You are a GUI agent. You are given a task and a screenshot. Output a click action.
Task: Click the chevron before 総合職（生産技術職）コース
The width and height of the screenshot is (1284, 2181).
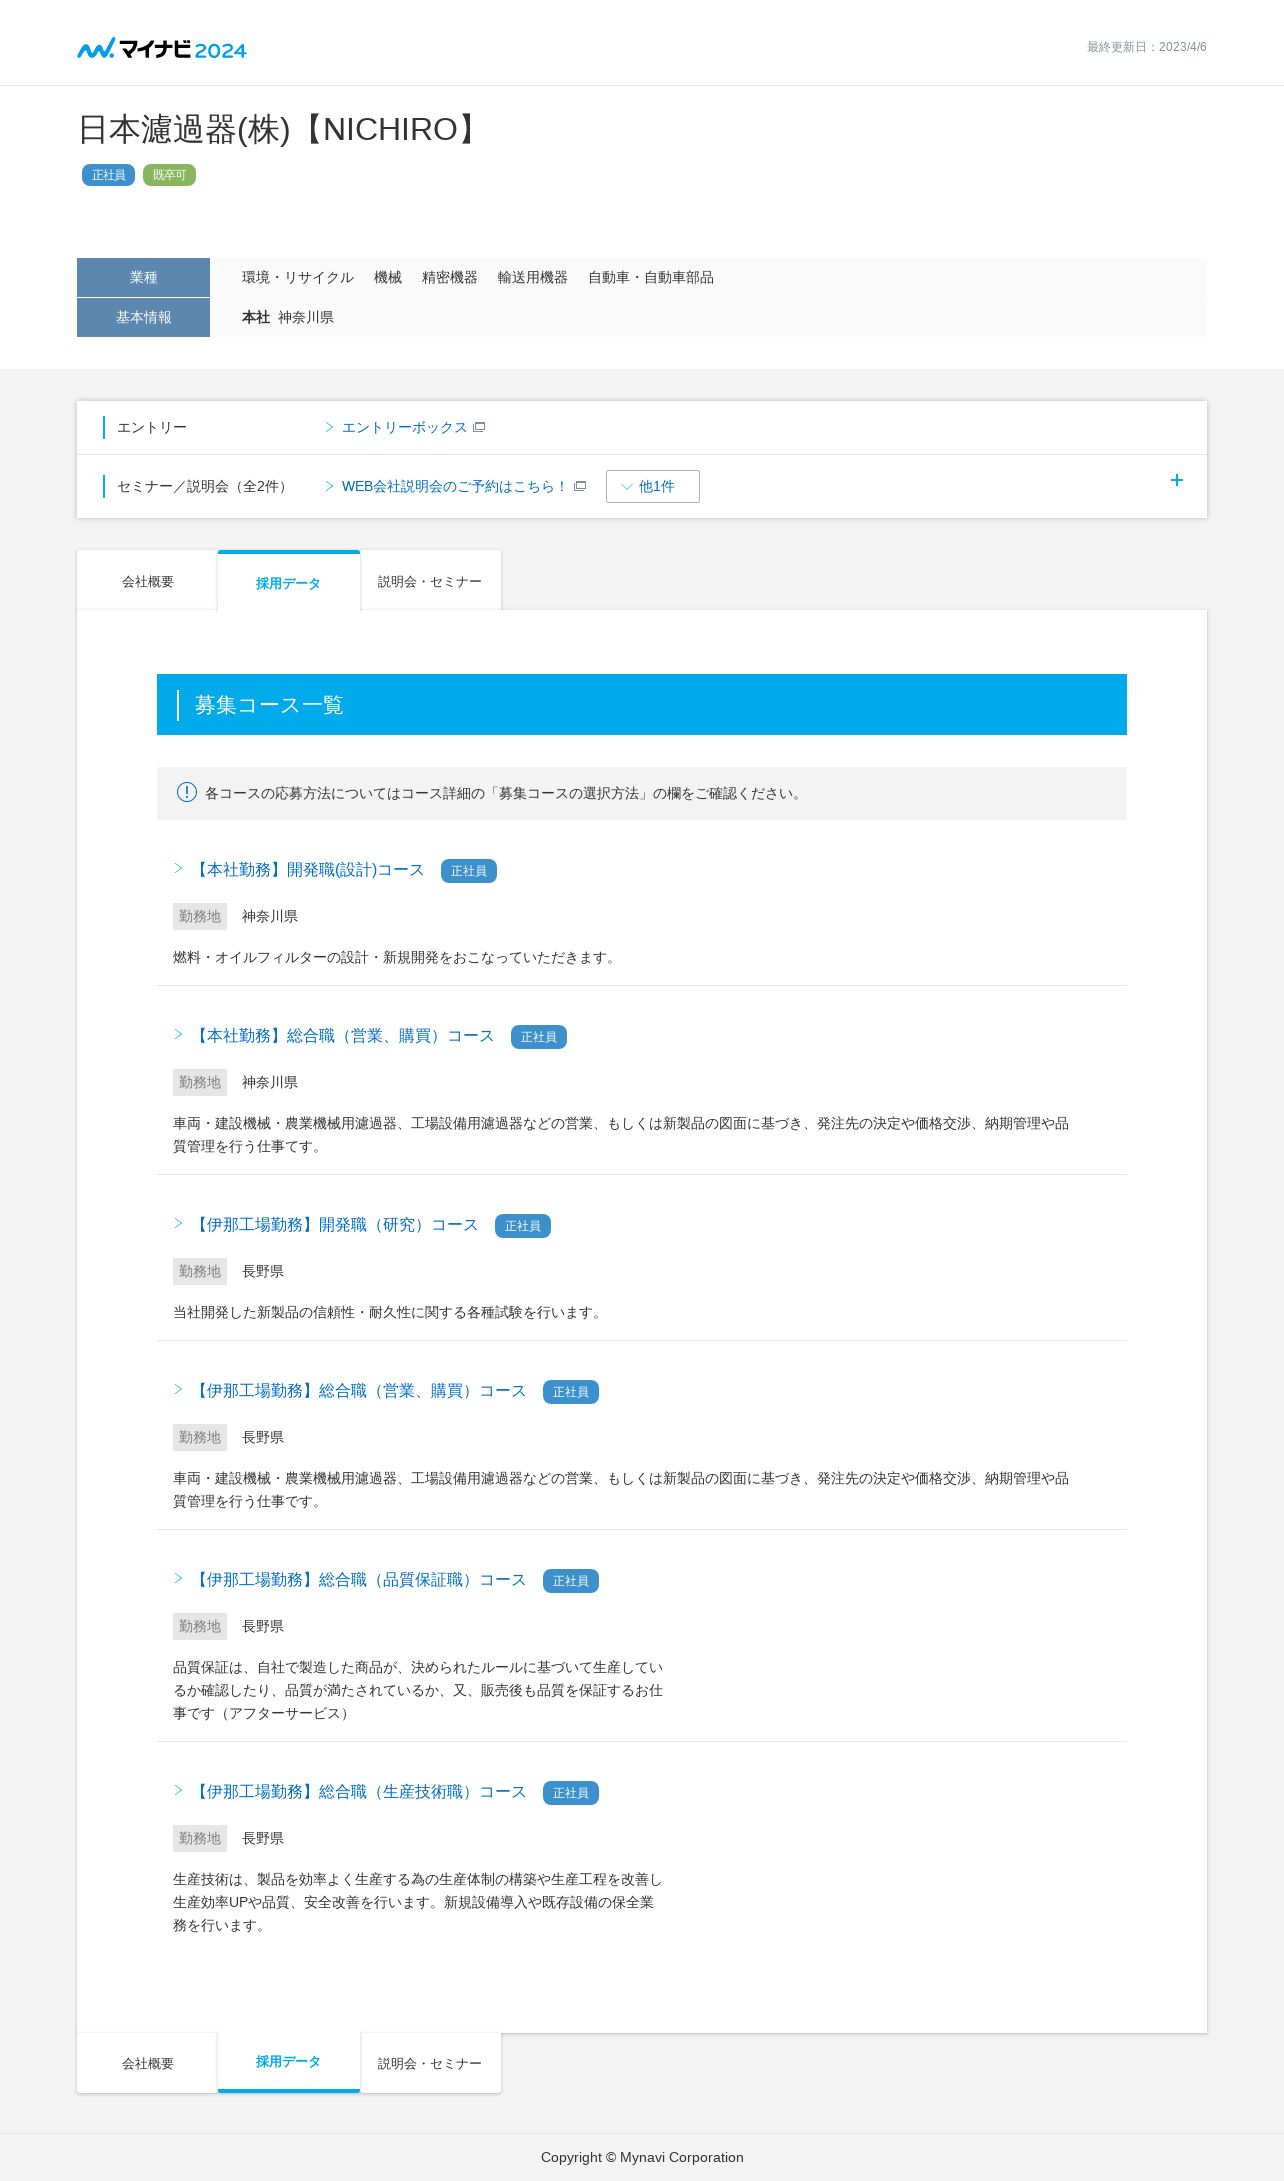[178, 1790]
